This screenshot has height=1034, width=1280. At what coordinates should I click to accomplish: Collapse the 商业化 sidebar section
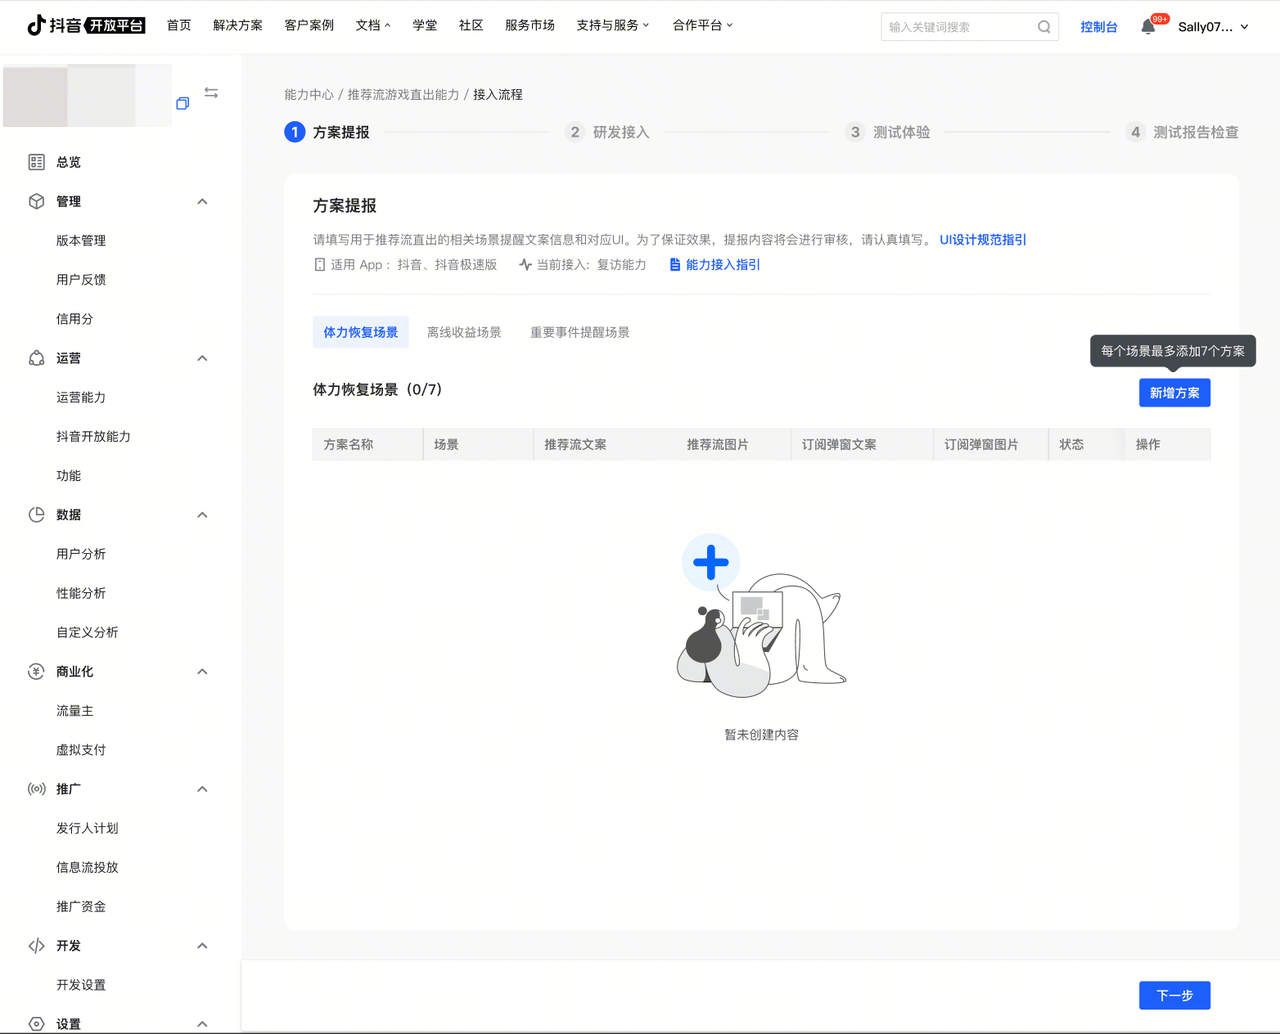[x=202, y=672]
